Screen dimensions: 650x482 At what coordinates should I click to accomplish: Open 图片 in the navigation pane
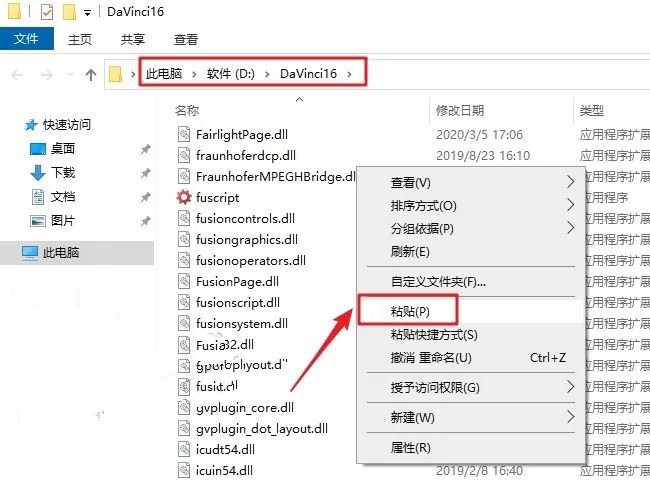[x=63, y=220]
